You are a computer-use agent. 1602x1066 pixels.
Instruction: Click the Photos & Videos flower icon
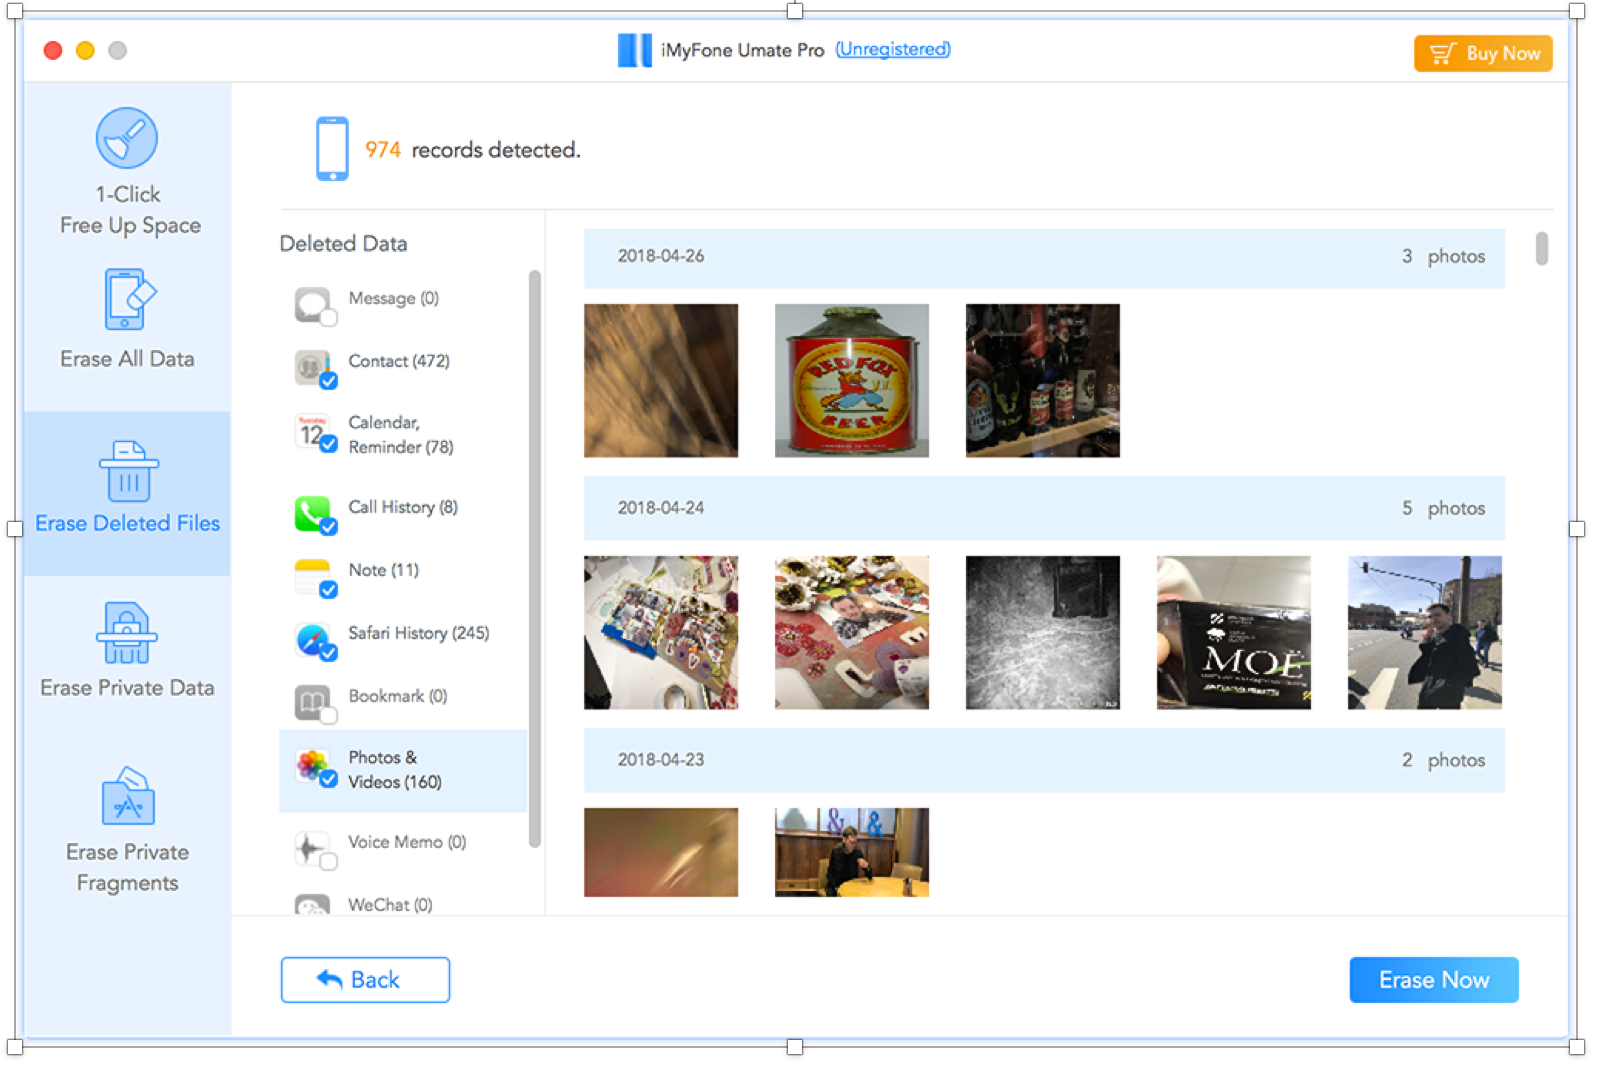313,766
